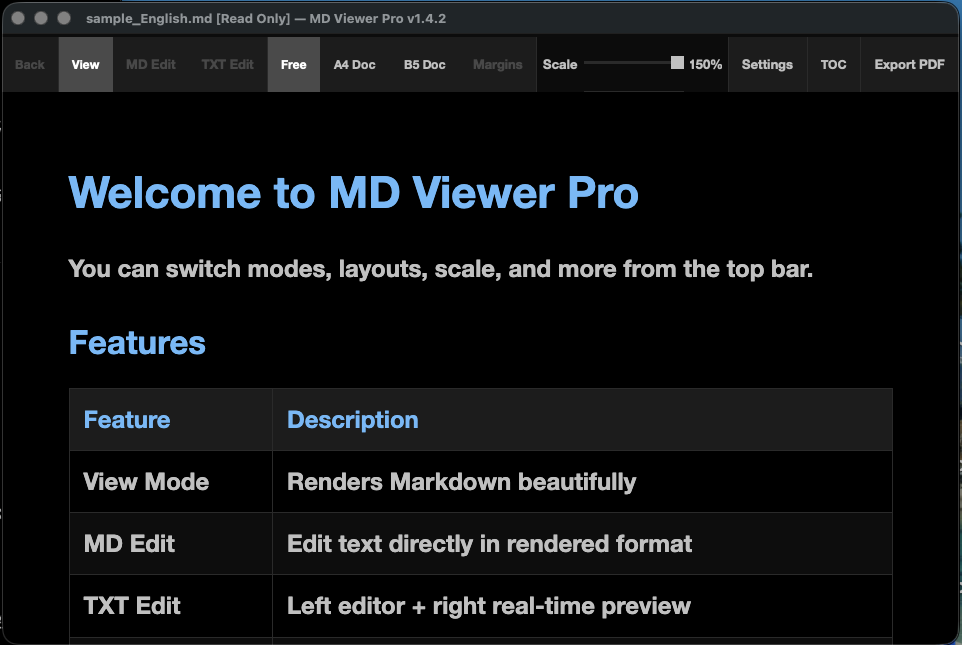The image size is (962, 645).
Task: Select the B5 Doc layout
Action: coord(425,64)
